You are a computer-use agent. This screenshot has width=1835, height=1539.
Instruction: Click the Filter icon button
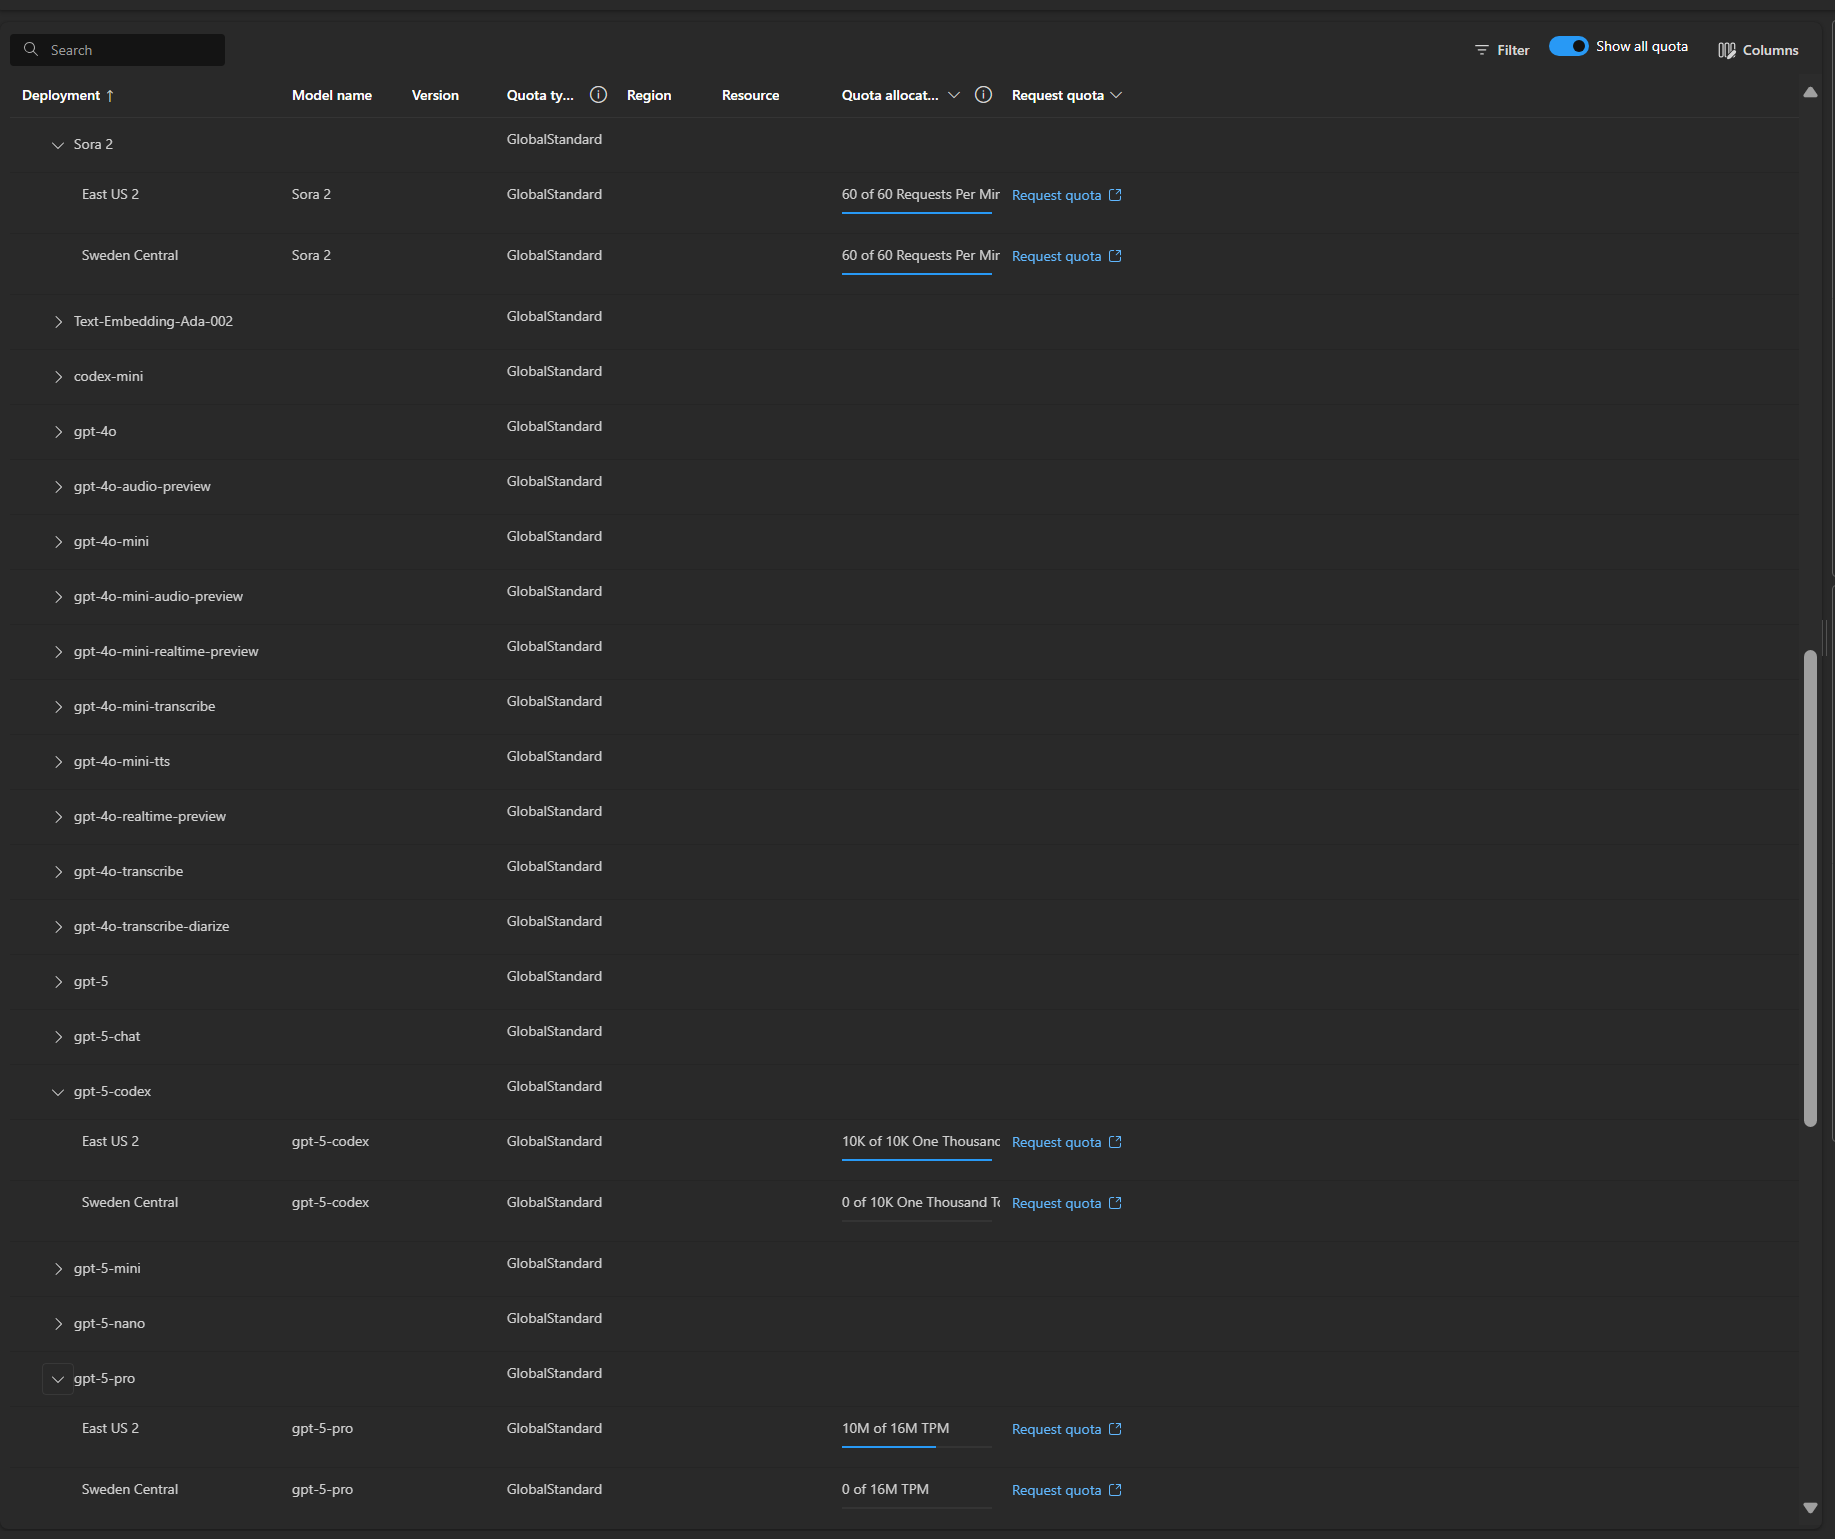point(1482,50)
